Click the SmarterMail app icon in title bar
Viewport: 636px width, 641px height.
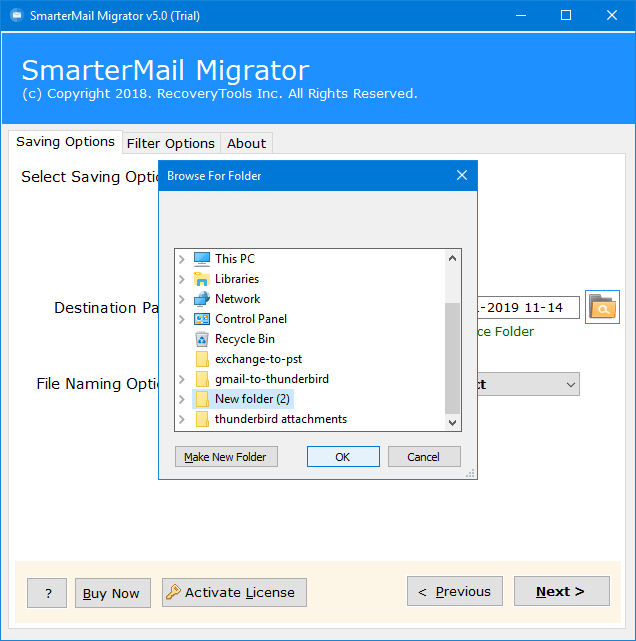pyautogui.click(x=17, y=16)
